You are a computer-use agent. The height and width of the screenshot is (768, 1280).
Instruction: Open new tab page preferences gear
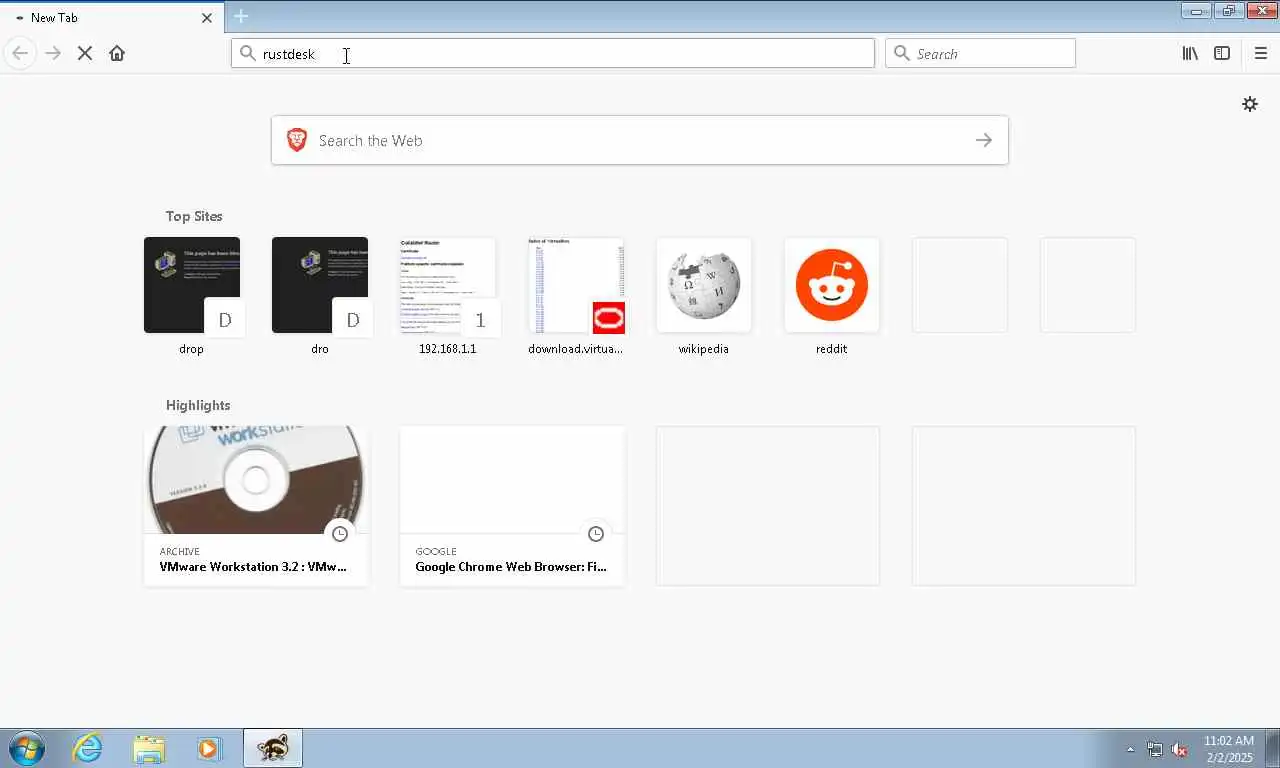click(x=1250, y=104)
